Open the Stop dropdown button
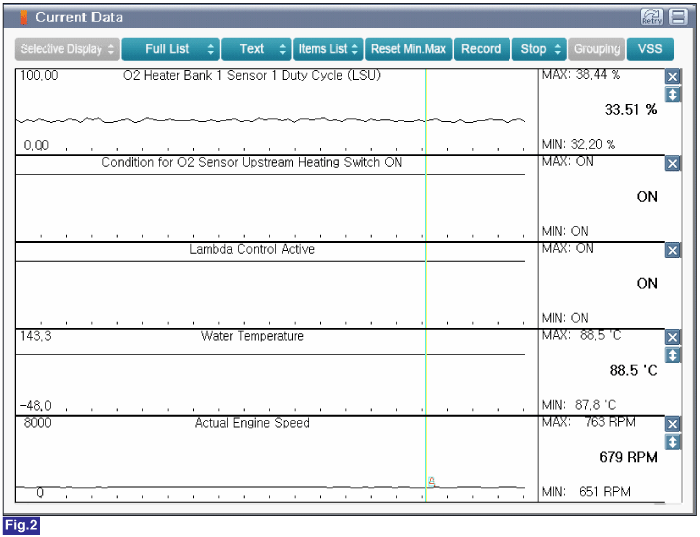The image size is (700, 537). (539, 49)
